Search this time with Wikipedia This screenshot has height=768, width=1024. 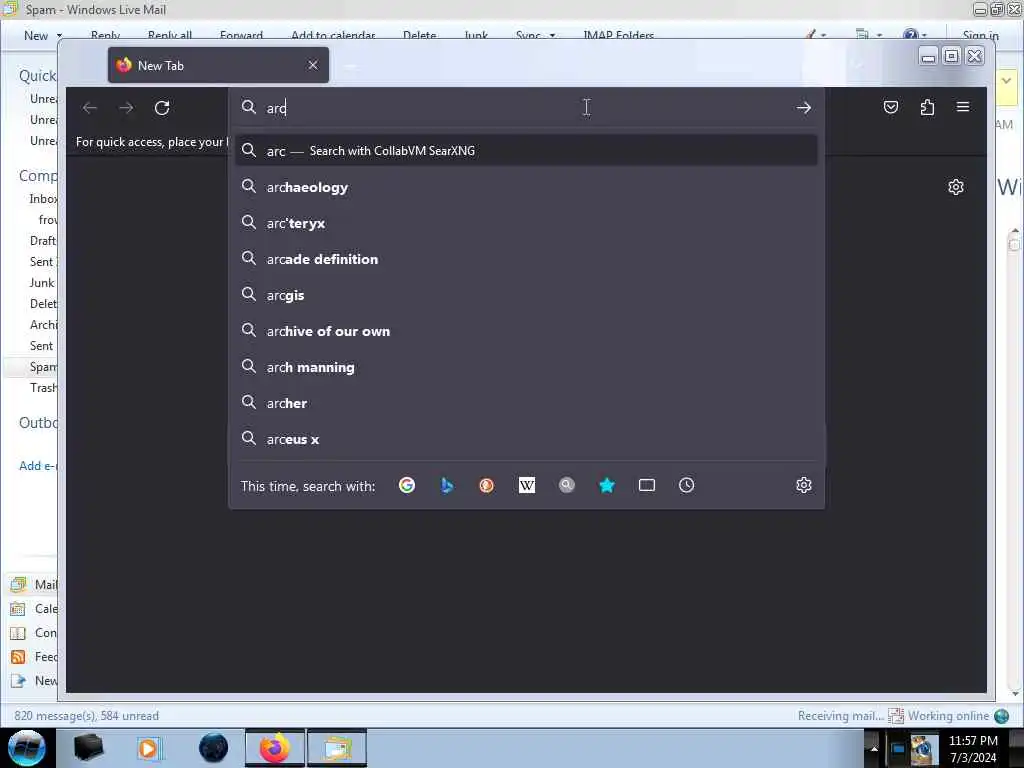526,485
